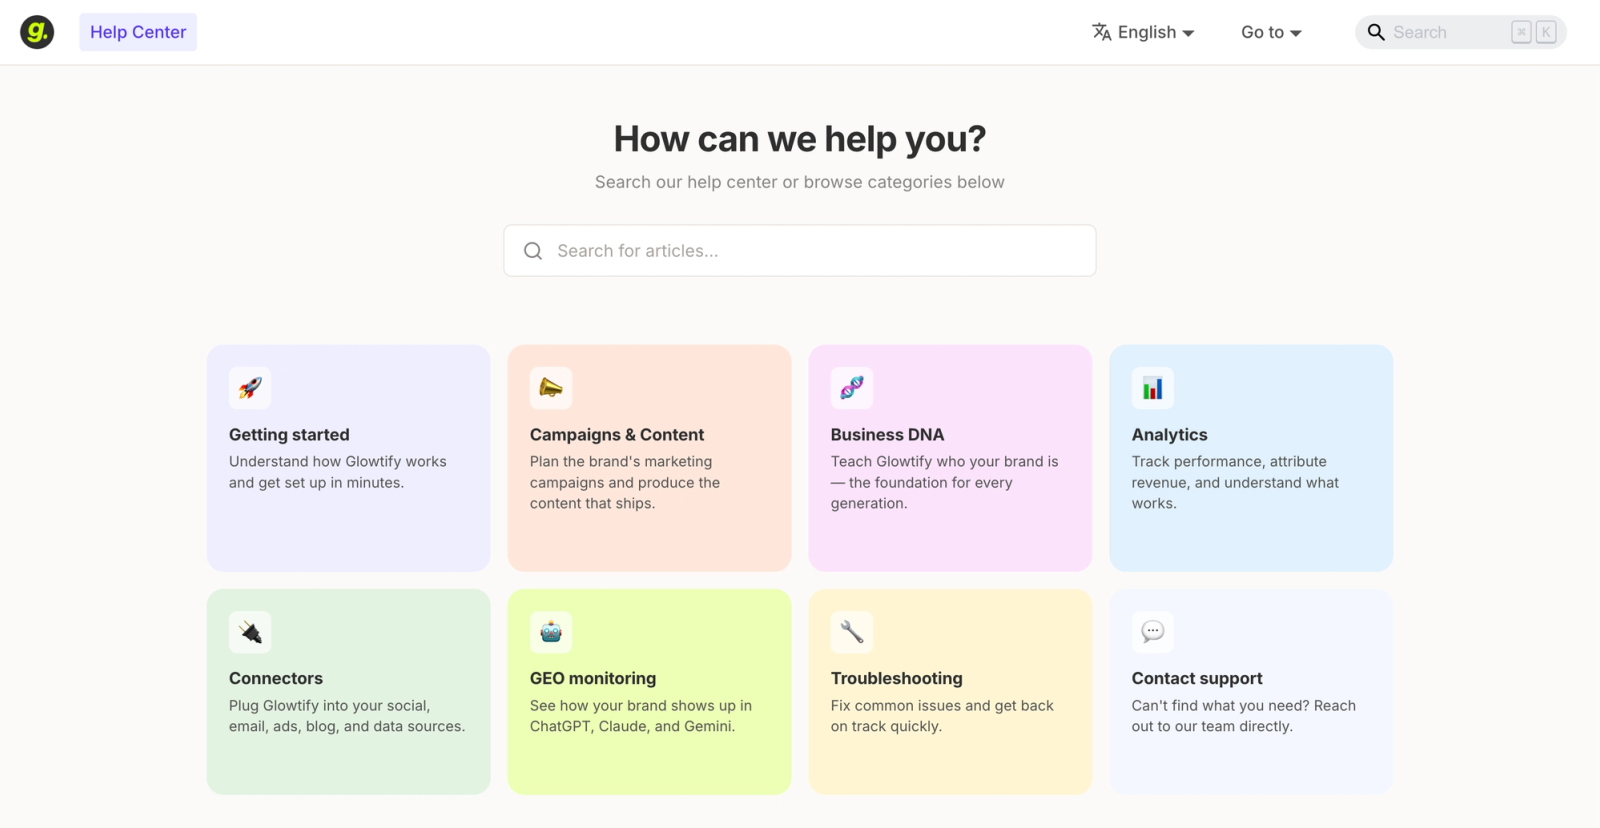Focus the header Search field
Viewport: 1600px width, 828px height.
[x=1460, y=32]
